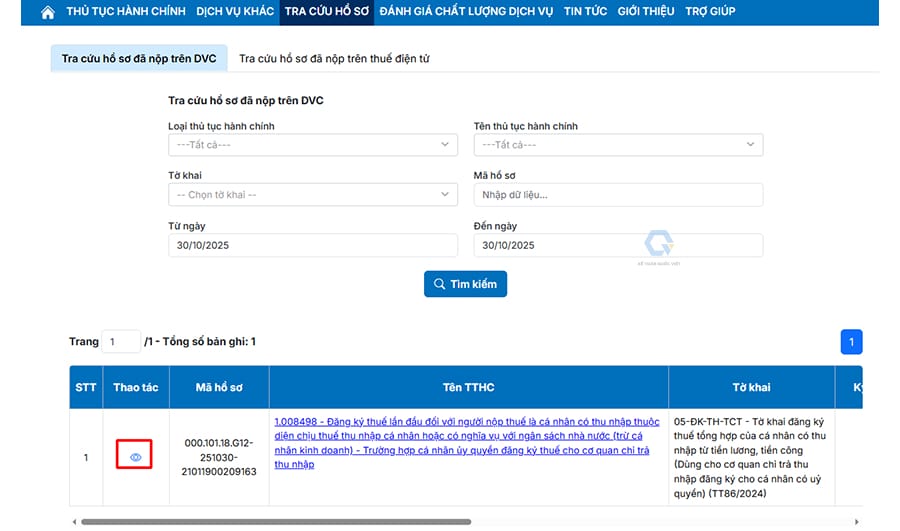Click page 1 pagination button

click(x=851, y=342)
